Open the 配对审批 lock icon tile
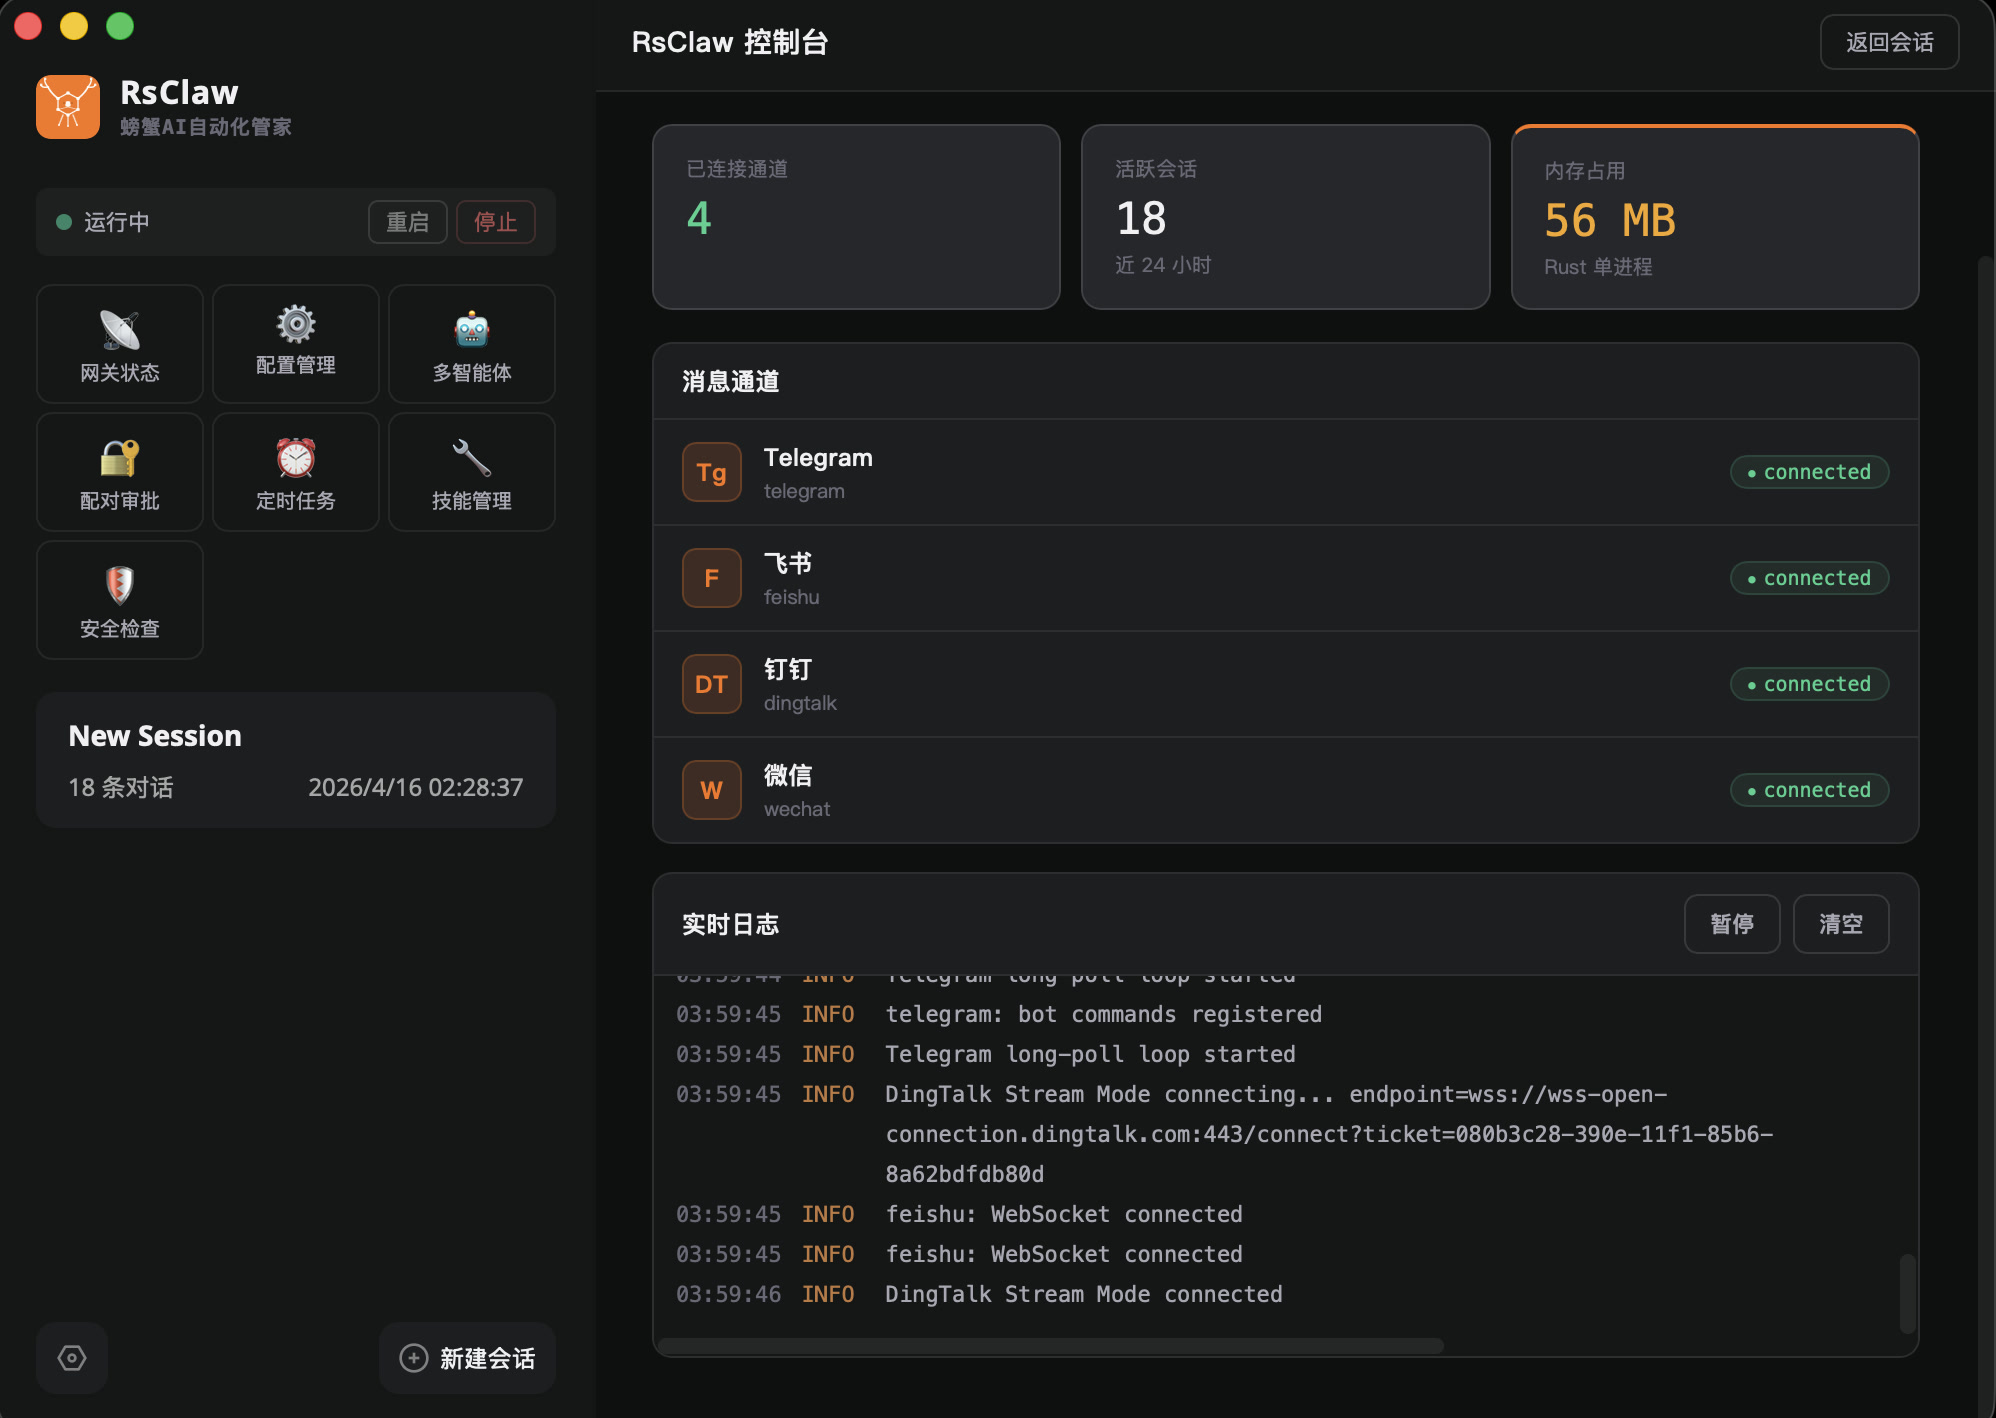 point(120,472)
